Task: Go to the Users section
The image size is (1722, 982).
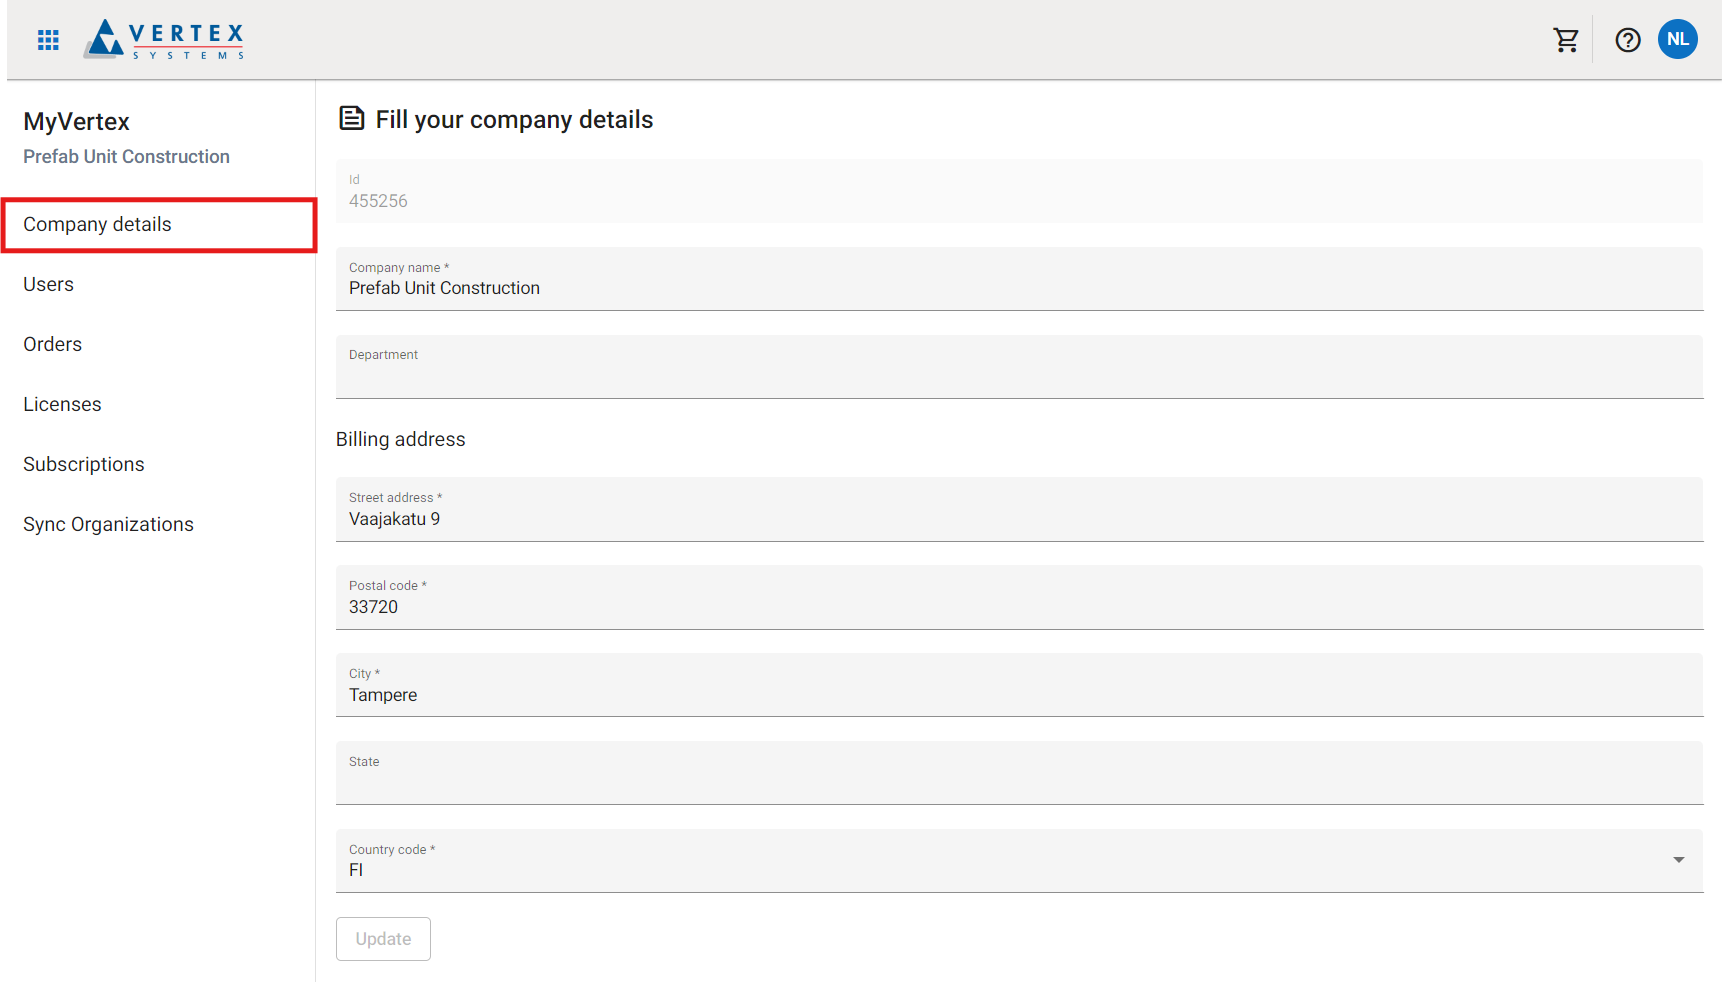Action: 49,285
